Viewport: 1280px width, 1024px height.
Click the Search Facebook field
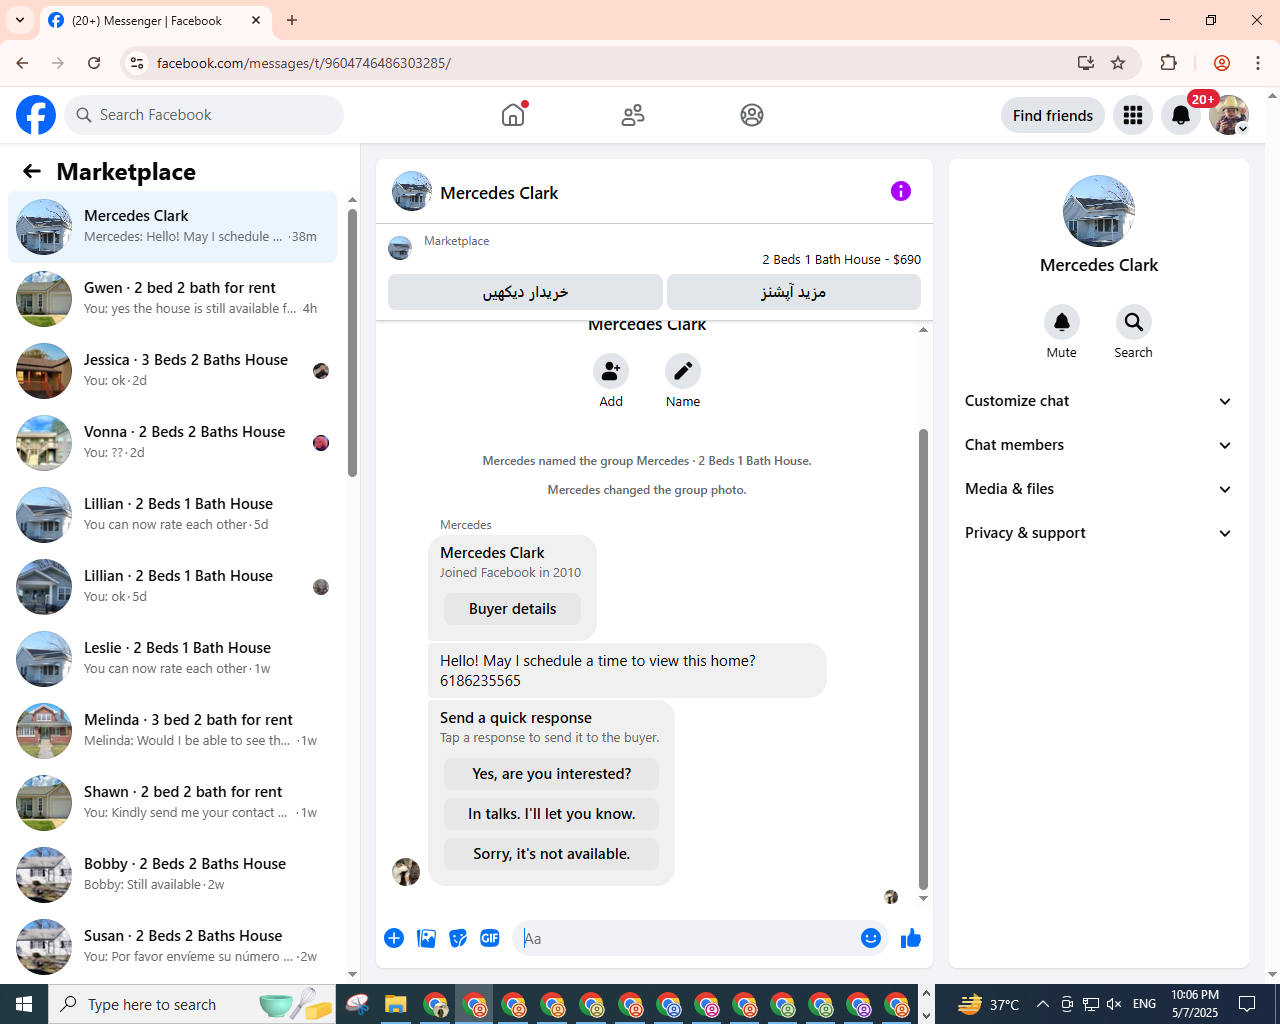pyautogui.click(x=204, y=115)
